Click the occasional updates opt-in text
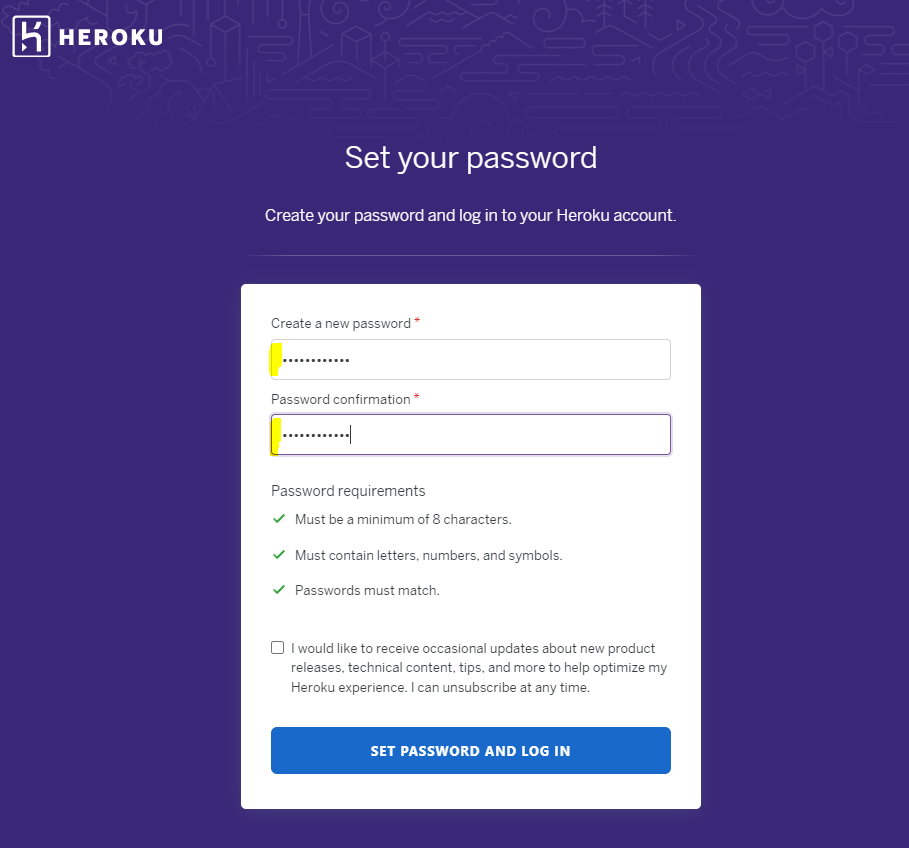Image resolution: width=909 pixels, height=848 pixels. click(x=479, y=668)
